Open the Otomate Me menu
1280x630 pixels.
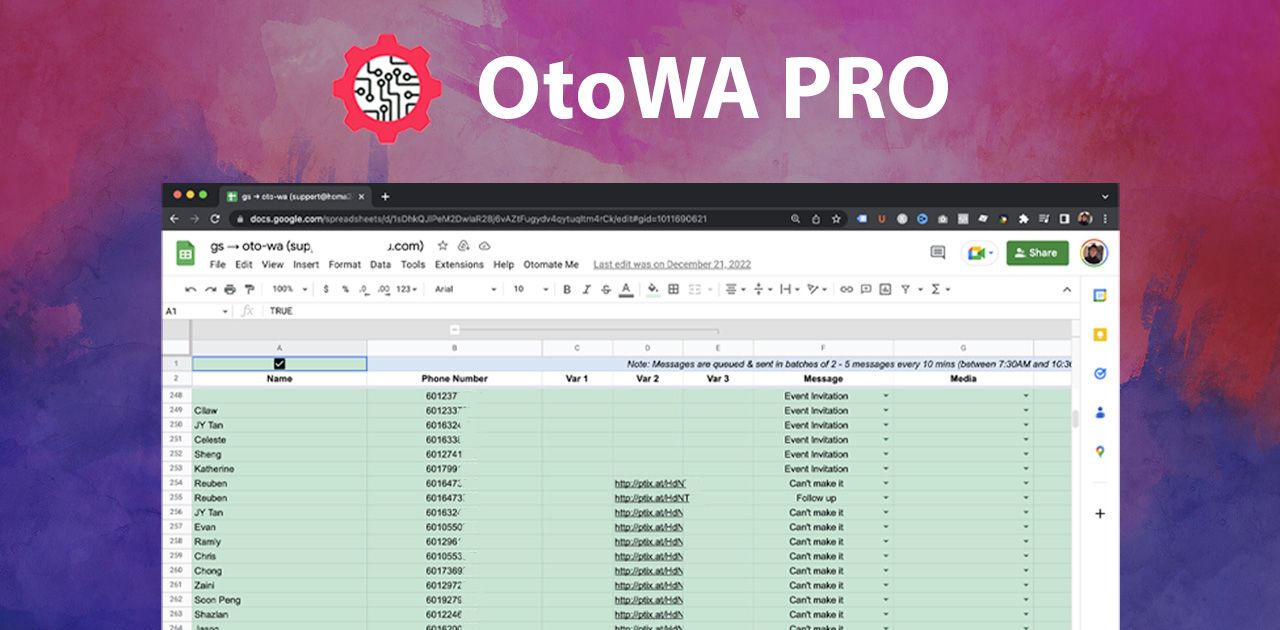point(551,265)
